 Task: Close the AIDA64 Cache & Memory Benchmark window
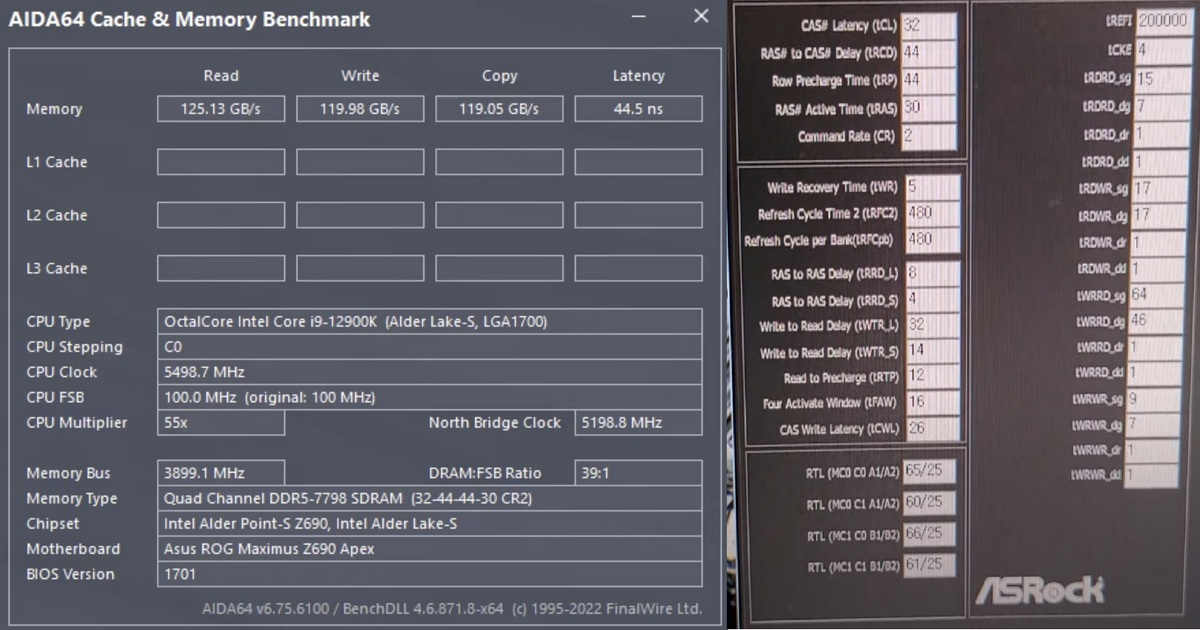click(701, 16)
